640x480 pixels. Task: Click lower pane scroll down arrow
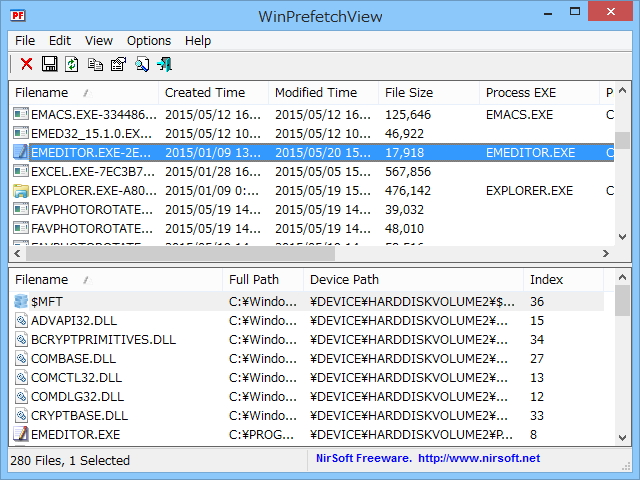click(x=622, y=438)
